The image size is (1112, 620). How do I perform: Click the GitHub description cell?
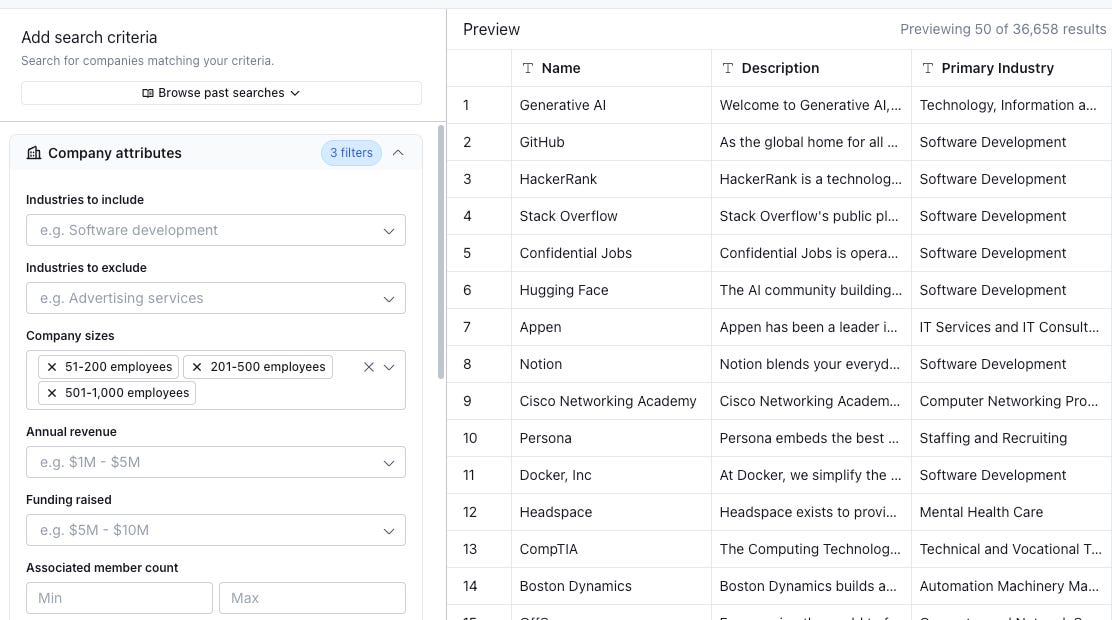[x=811, y=142]
